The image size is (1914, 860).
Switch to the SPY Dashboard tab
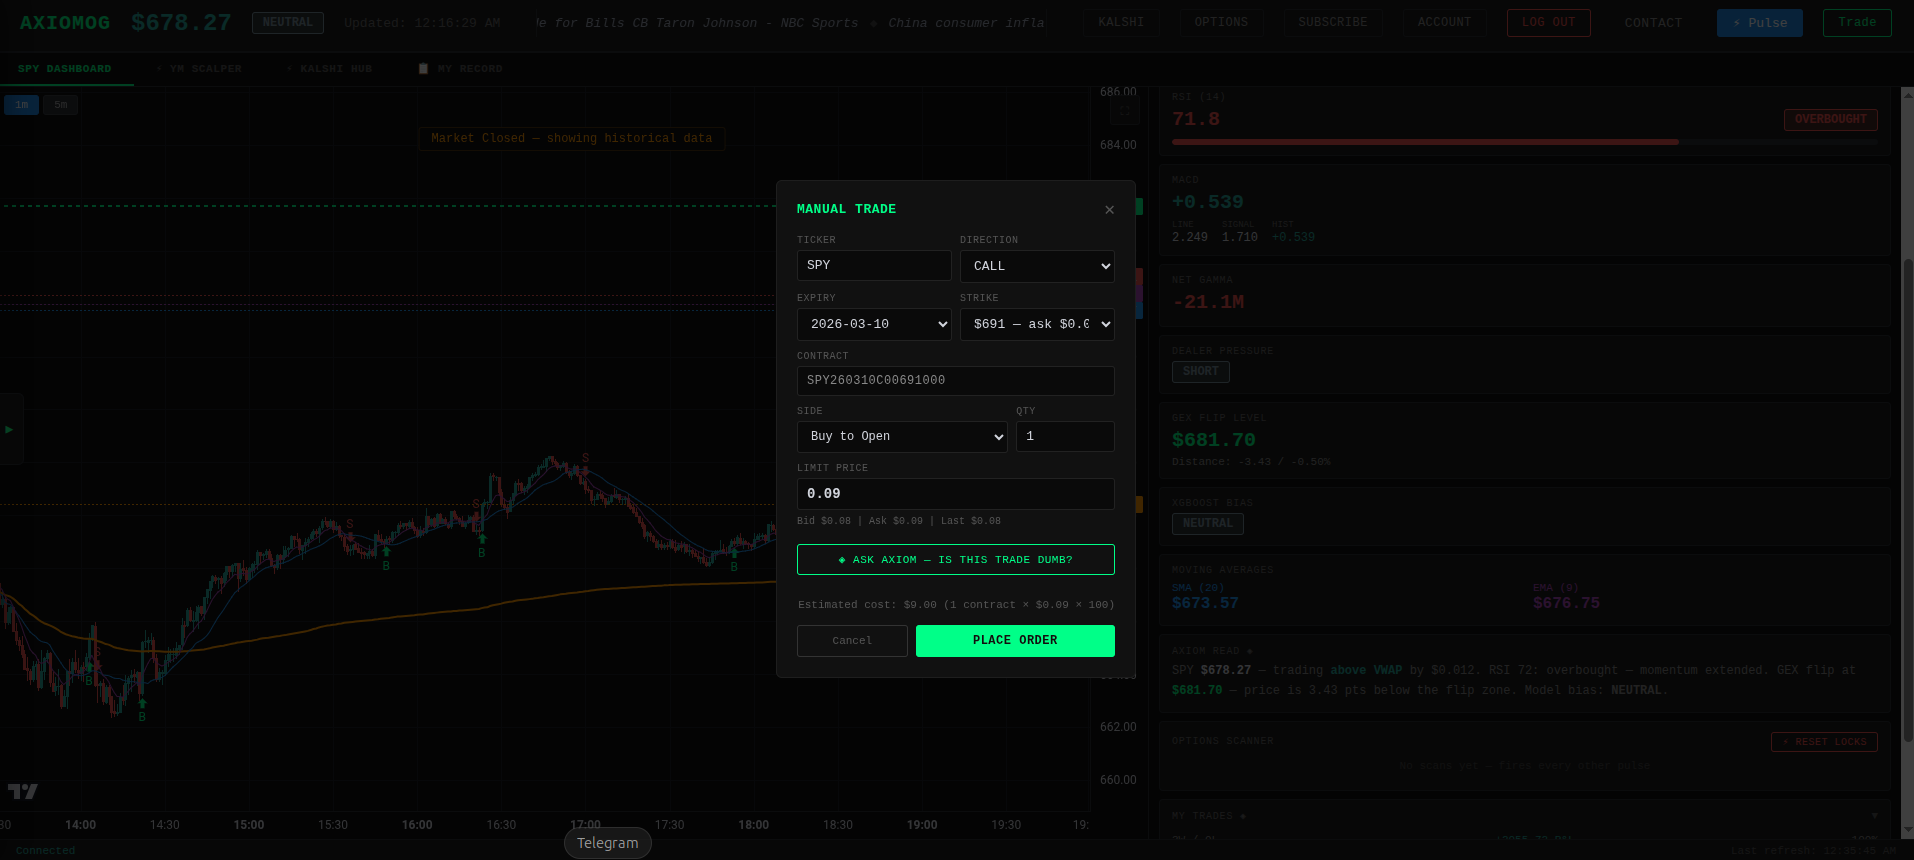(x=65, y=69)
